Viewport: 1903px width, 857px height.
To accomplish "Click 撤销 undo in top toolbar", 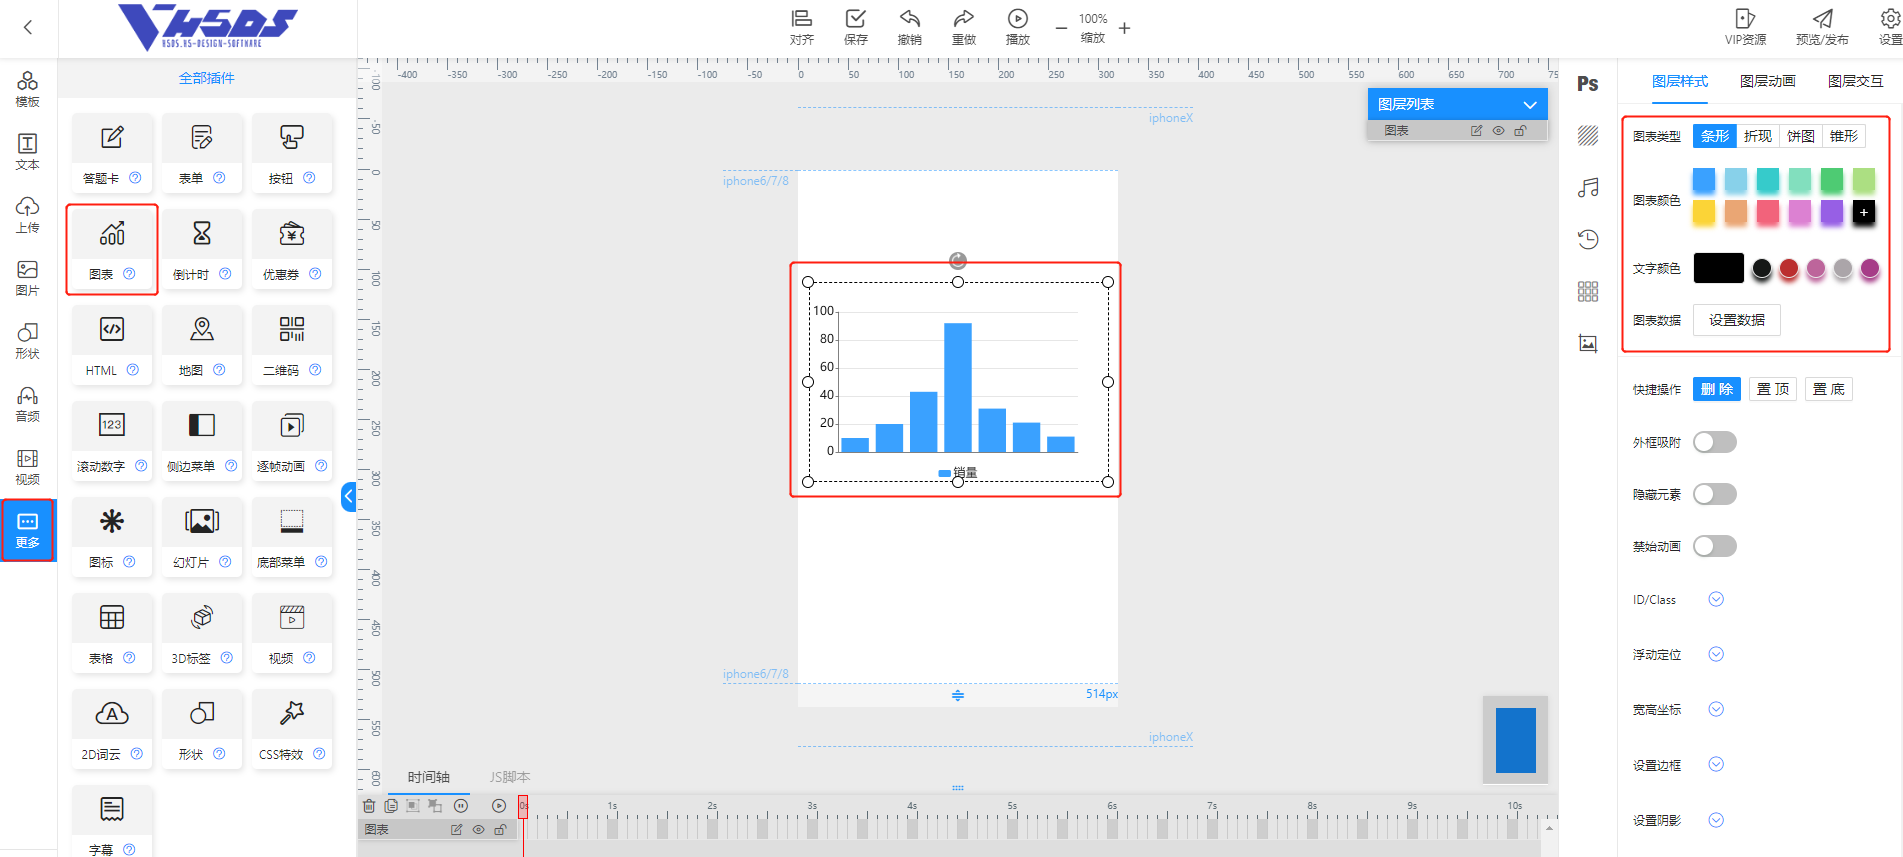I will 910,27.
